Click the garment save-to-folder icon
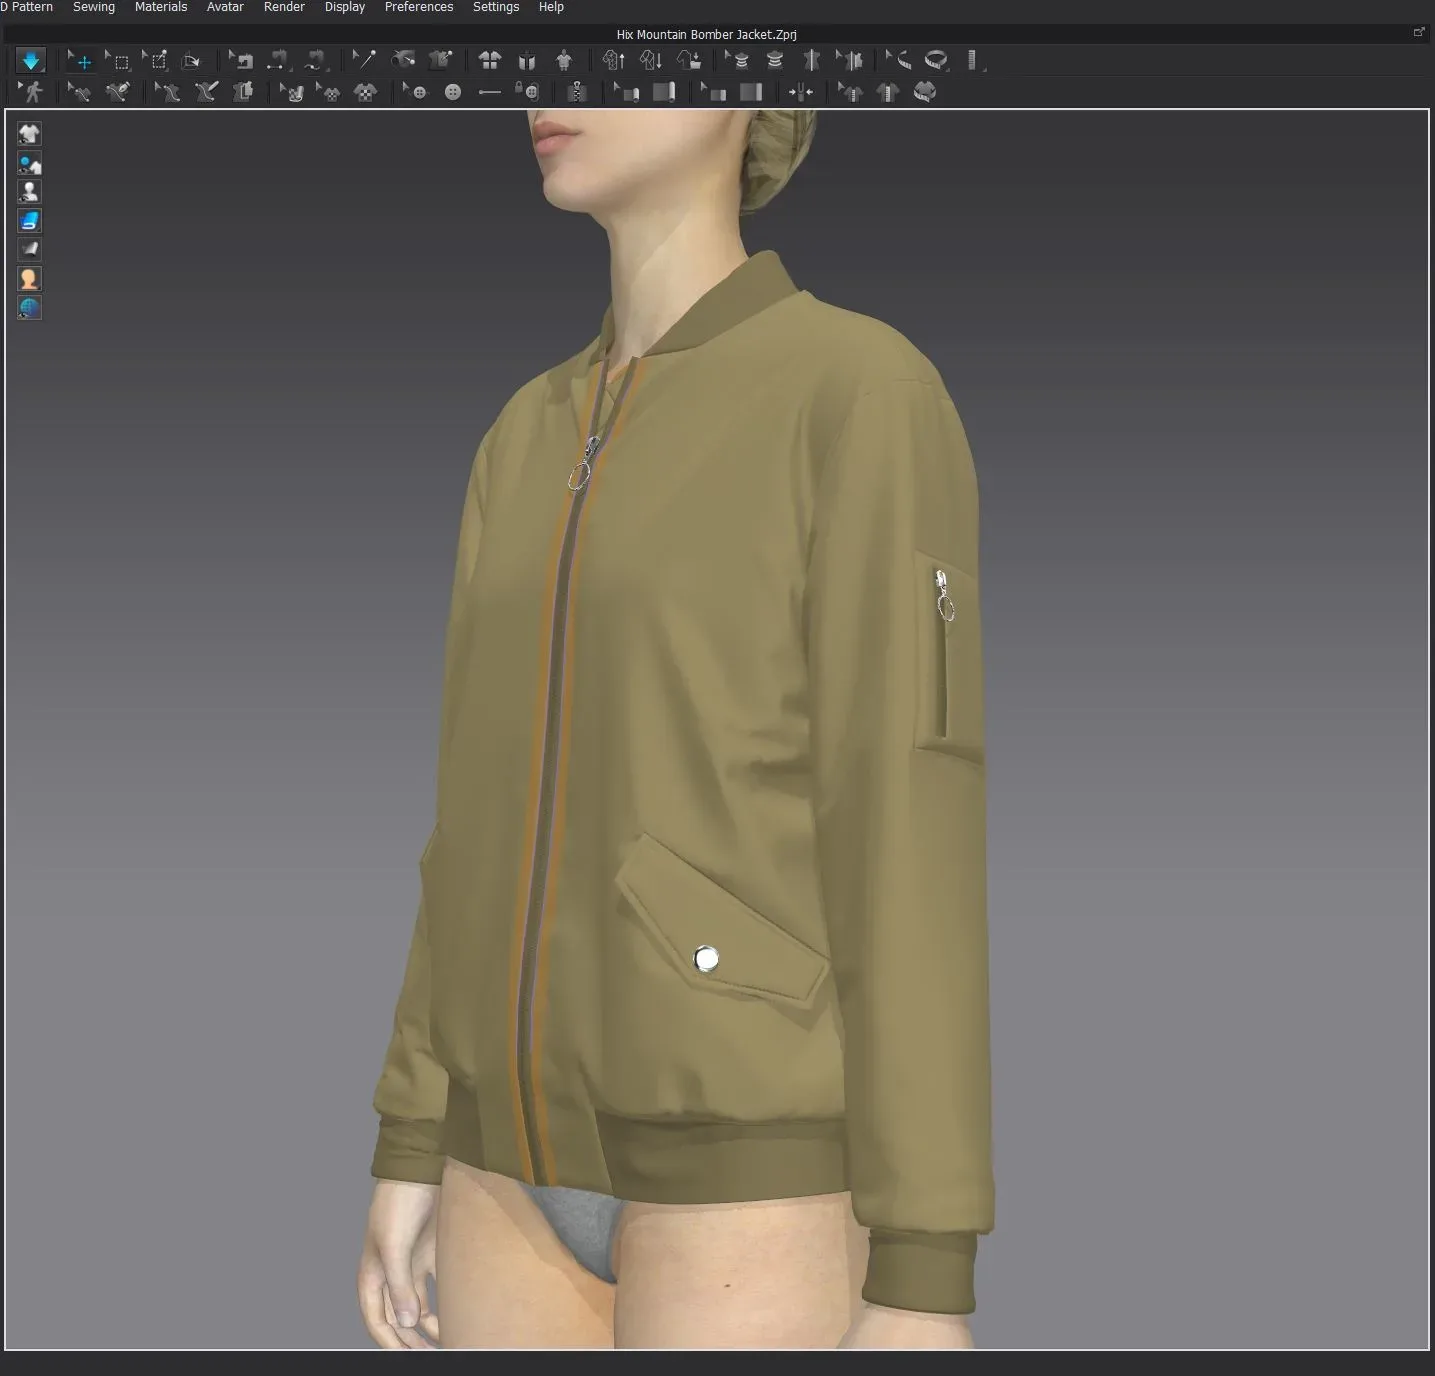 point(688,61)
